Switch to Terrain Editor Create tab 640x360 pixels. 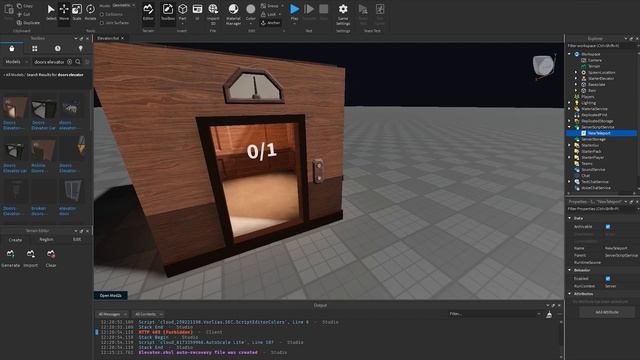pos(15,240)
